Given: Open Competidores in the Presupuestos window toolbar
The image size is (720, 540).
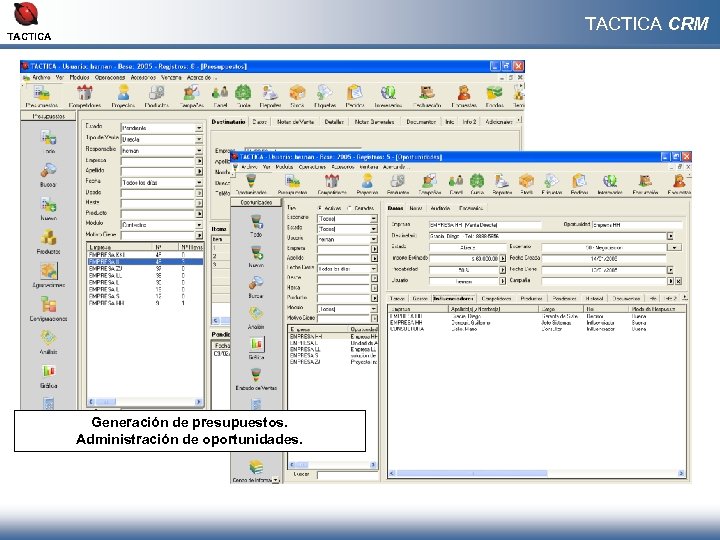Looking at the screenshot, I should [84, 96].
